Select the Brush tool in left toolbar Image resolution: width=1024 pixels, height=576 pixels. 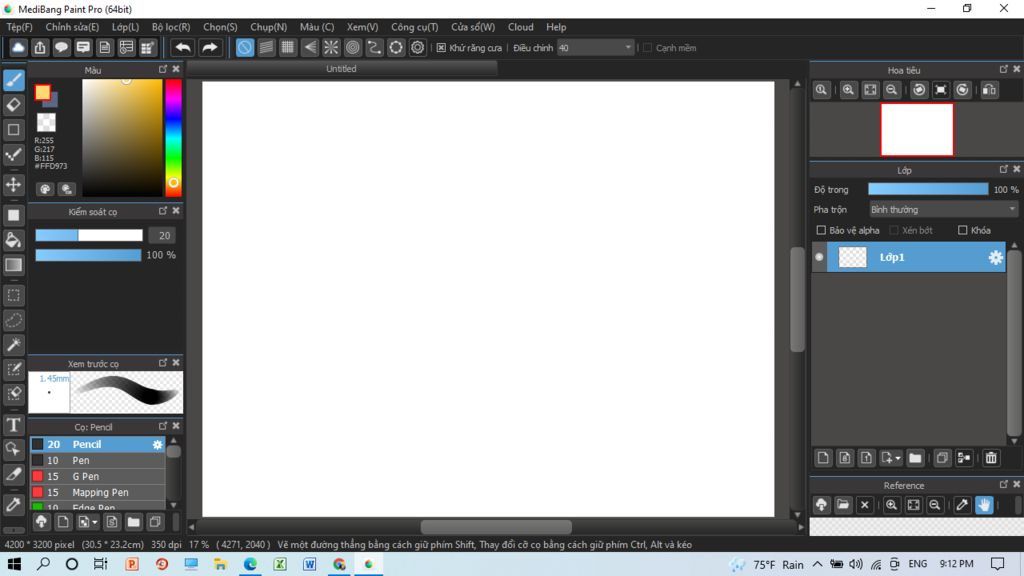[14, 80]
